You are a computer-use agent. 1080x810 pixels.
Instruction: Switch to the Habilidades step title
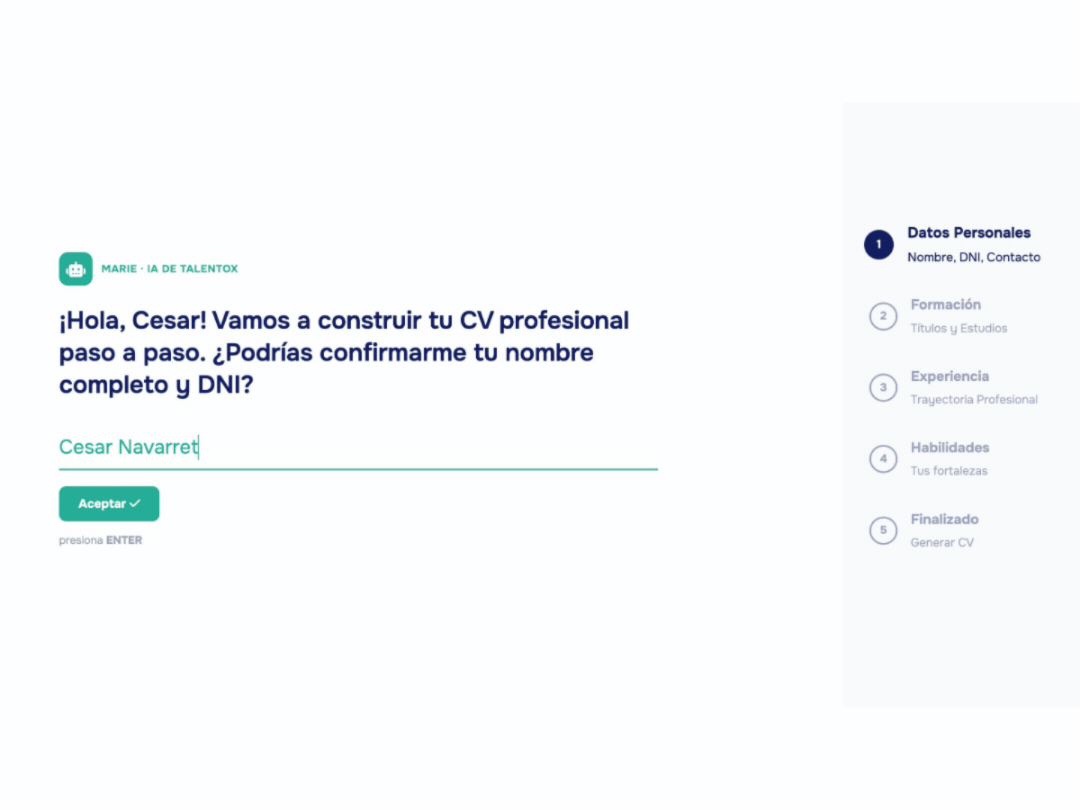tap(949, 447)
